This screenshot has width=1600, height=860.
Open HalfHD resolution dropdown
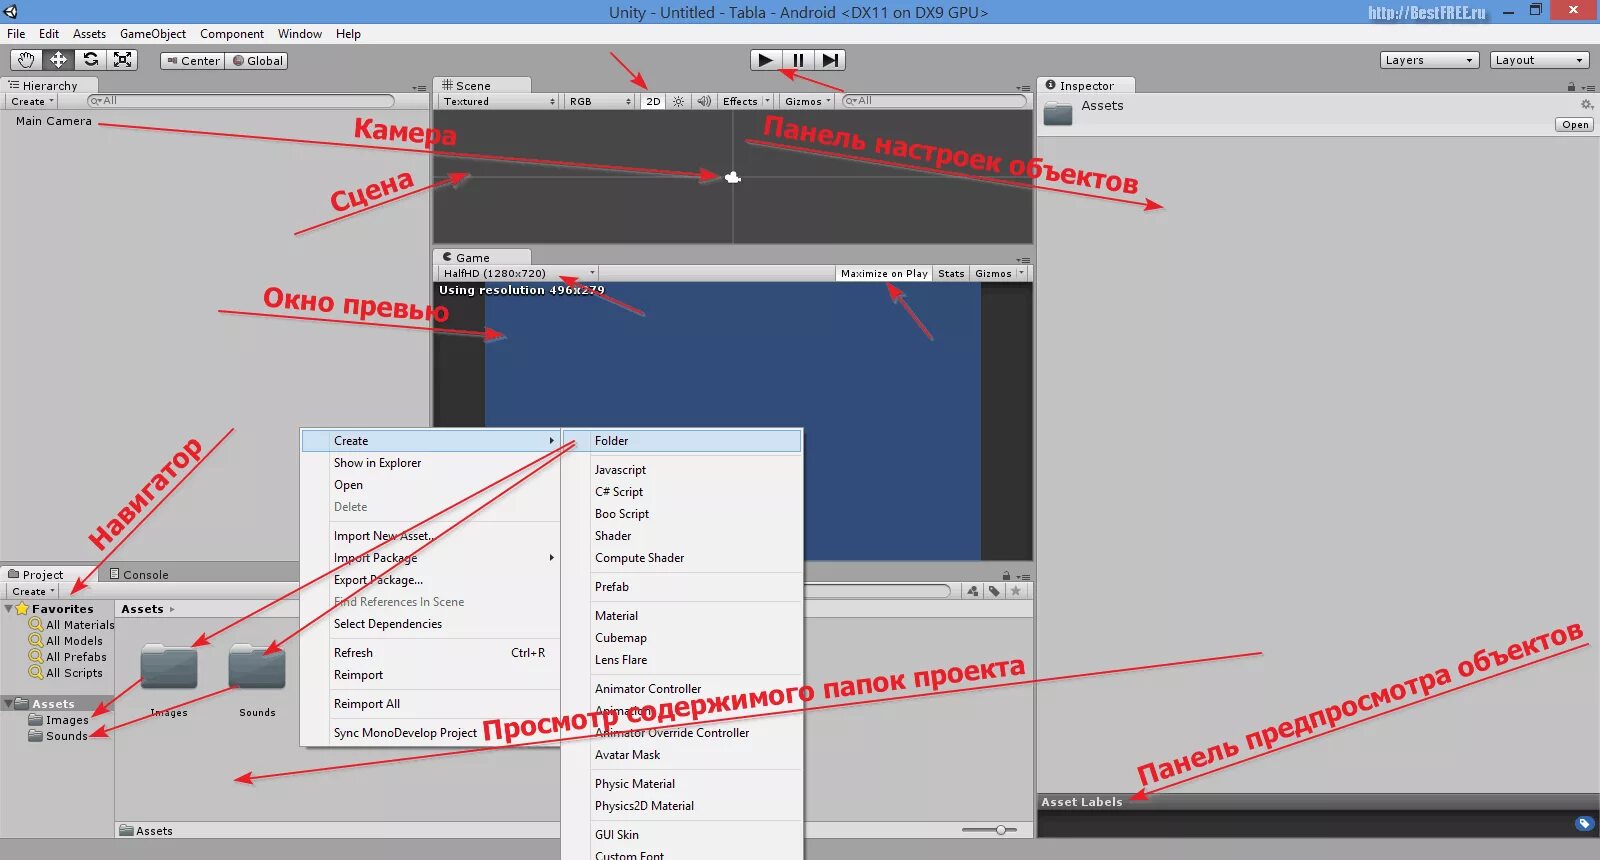point(518,273)
